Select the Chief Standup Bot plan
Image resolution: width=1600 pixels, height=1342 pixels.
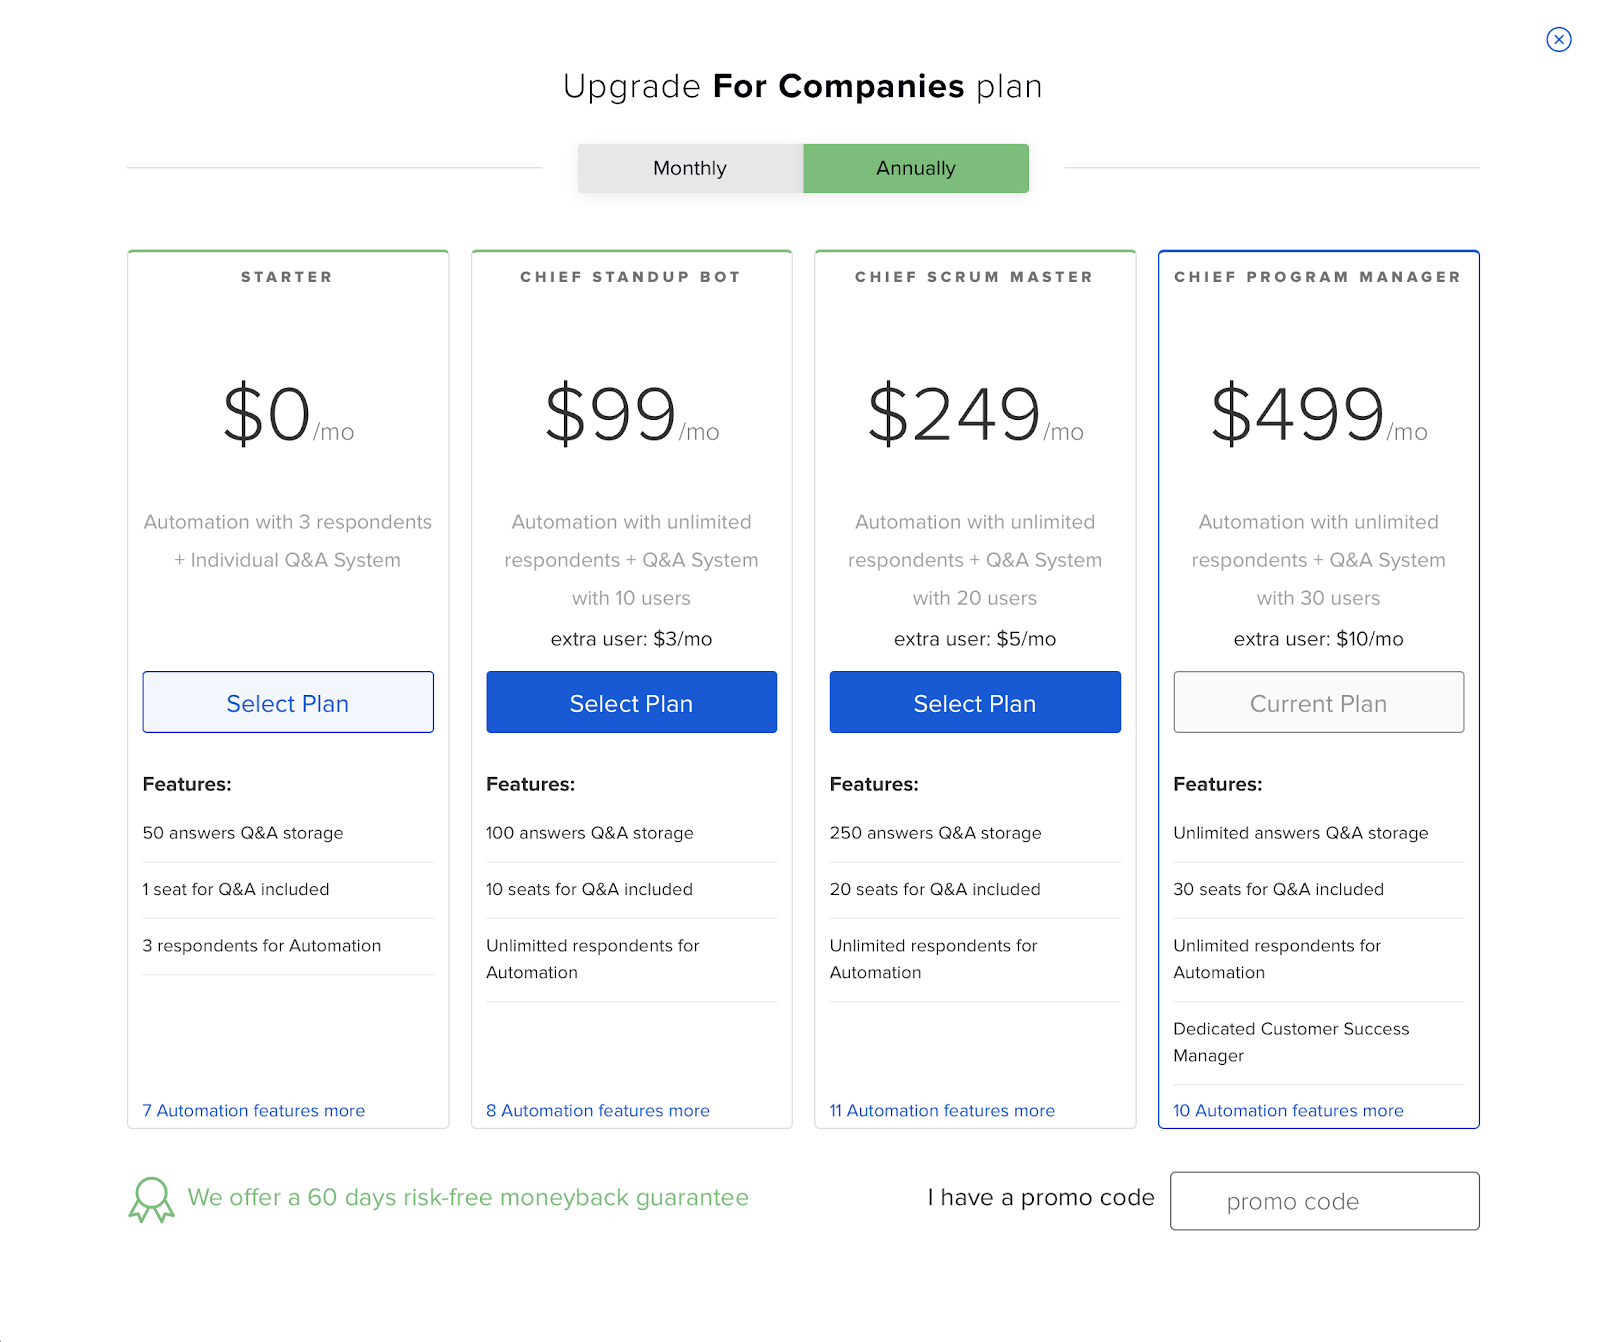tap(631, 703)
